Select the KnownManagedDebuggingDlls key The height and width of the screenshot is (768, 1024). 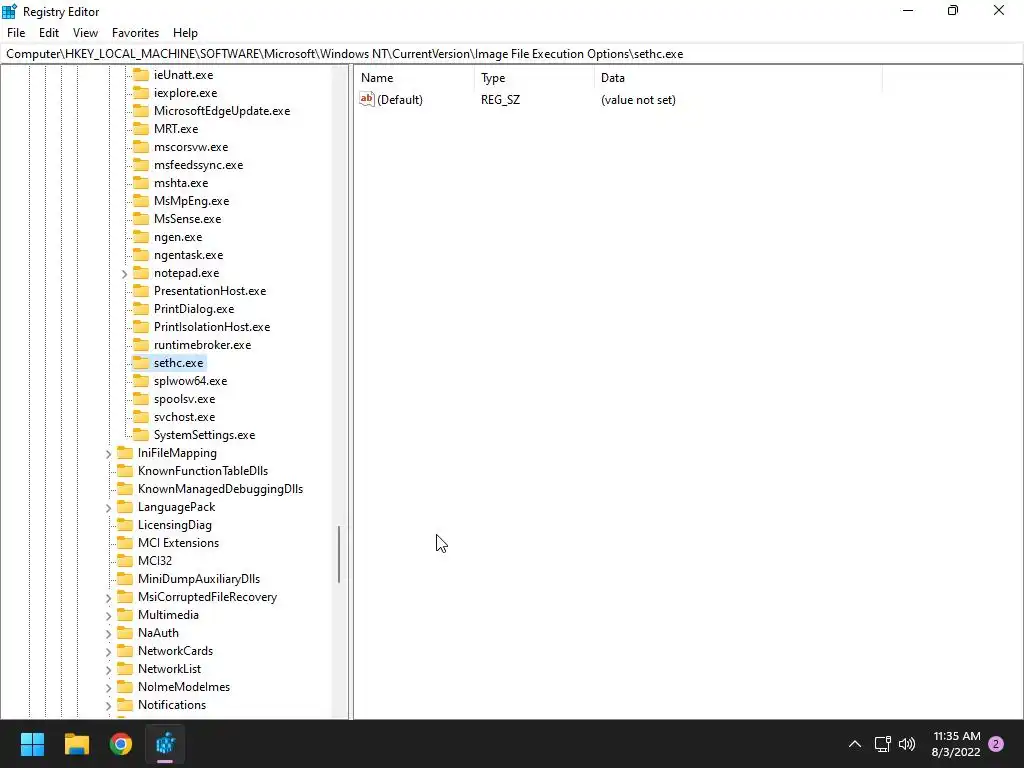(x=220, y=489)
